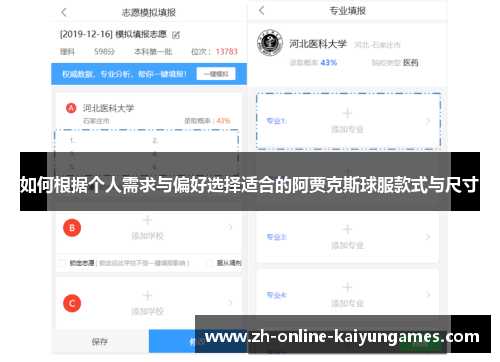The width and height of the screenshot is (500, 362).
Task: Add a major with plus in 专业1
Action: pos(347,113)
